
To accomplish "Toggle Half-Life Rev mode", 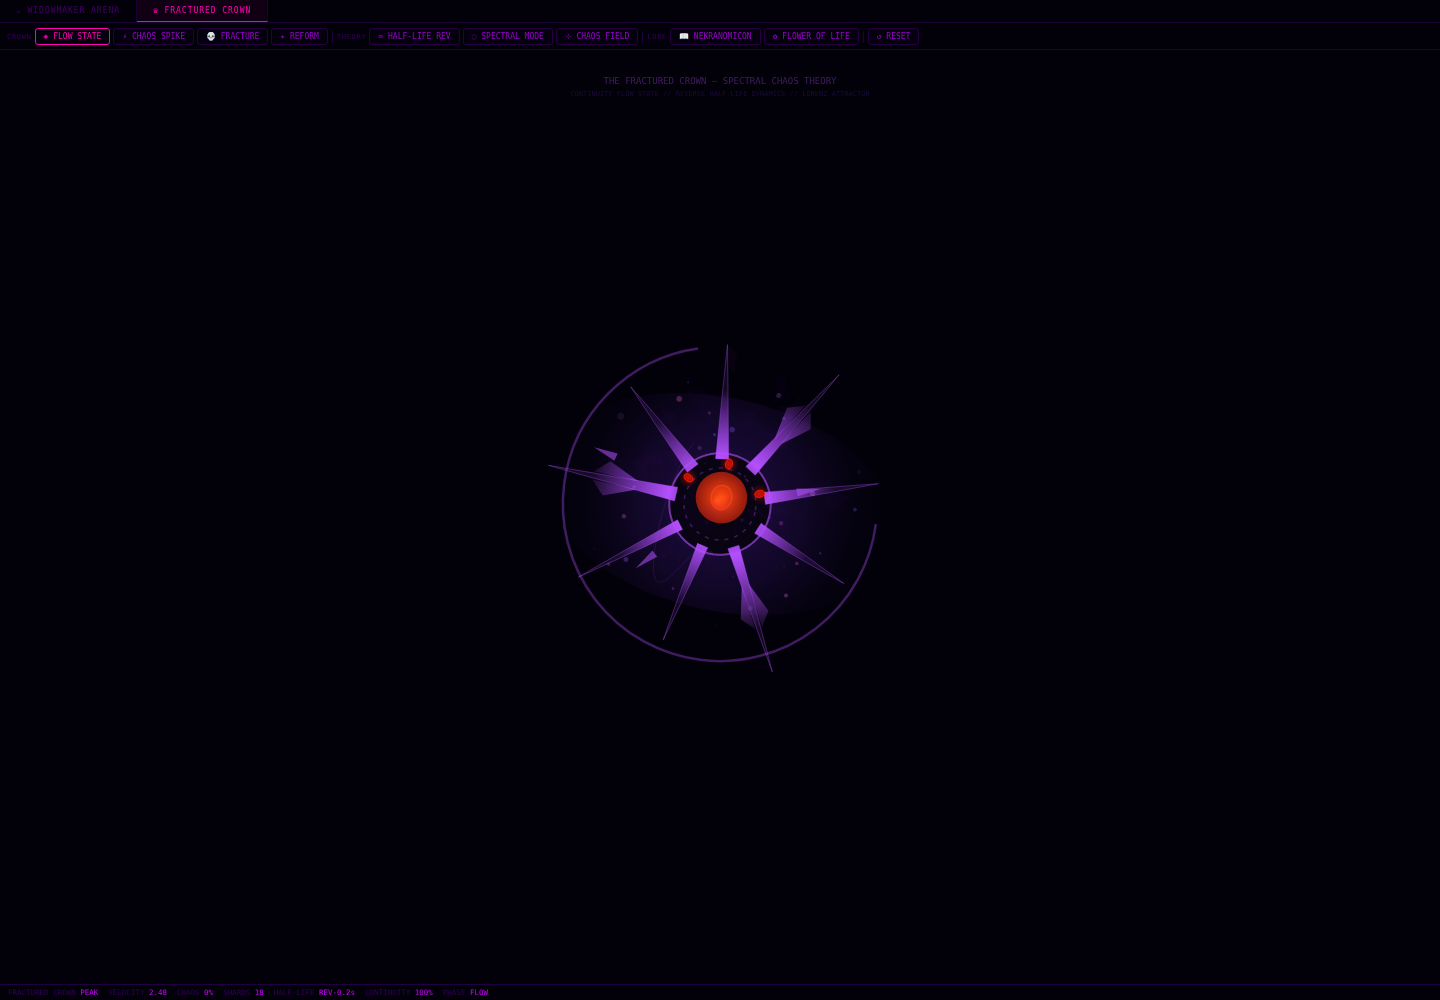I will point(414,36).
